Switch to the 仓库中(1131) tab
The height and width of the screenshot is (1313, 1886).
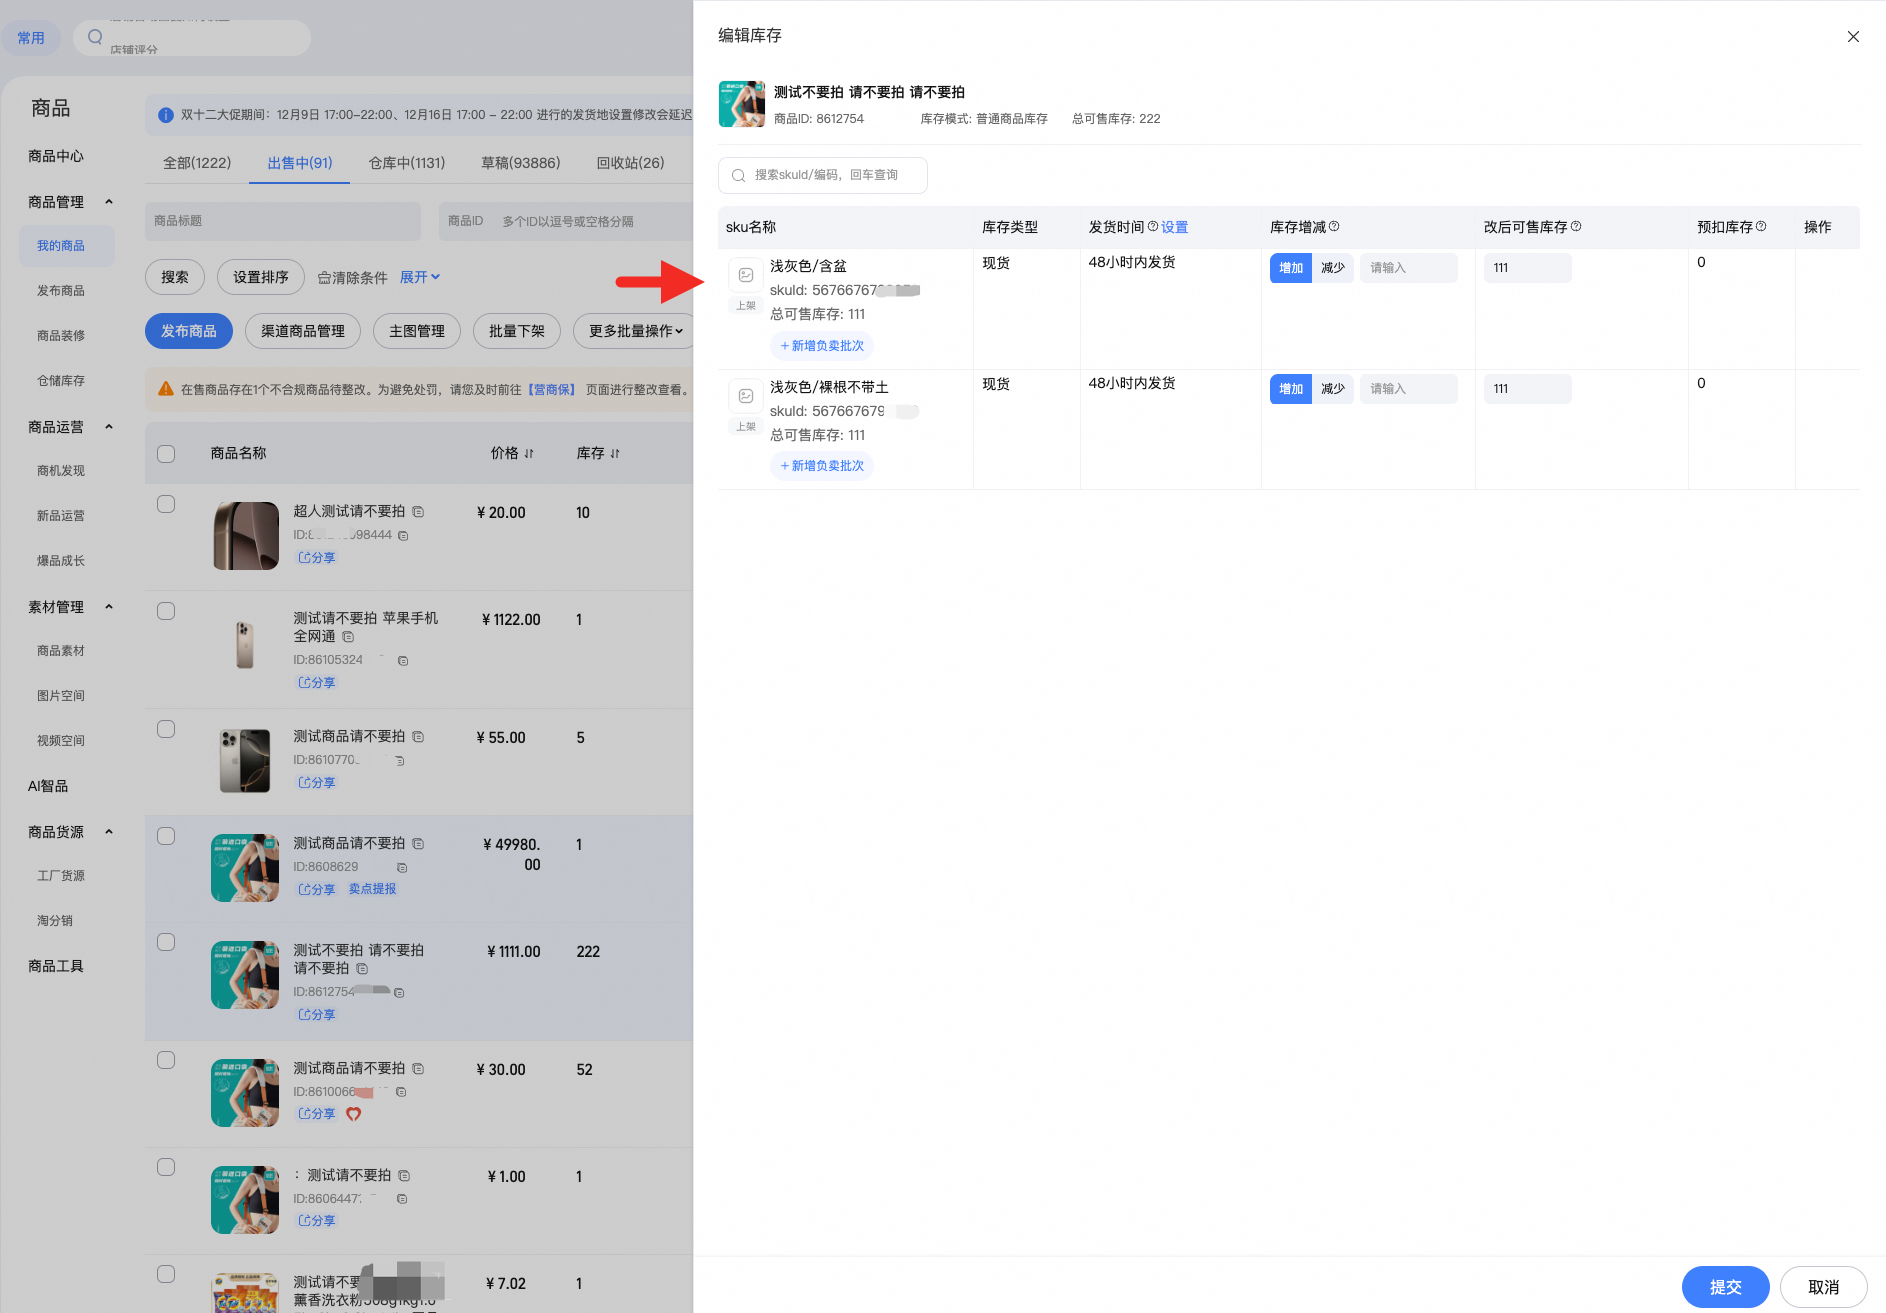coord(406,163)
